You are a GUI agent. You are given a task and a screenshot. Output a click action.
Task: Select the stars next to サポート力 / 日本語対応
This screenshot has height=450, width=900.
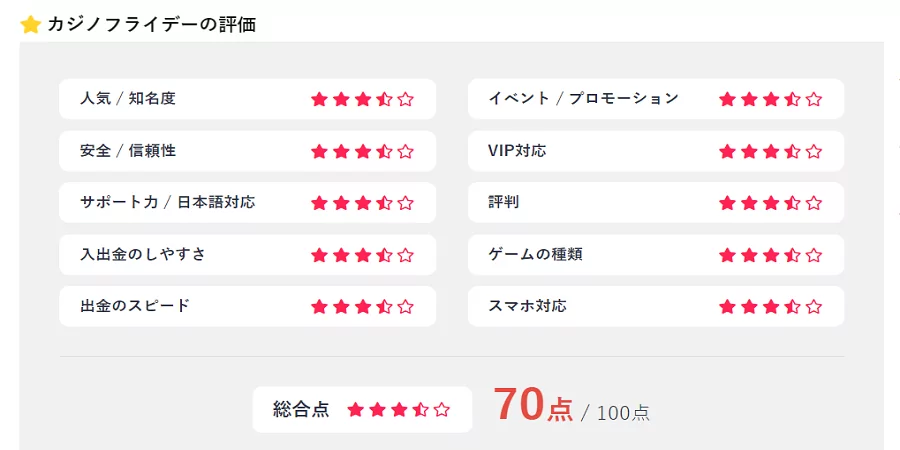tap(362, 203)
